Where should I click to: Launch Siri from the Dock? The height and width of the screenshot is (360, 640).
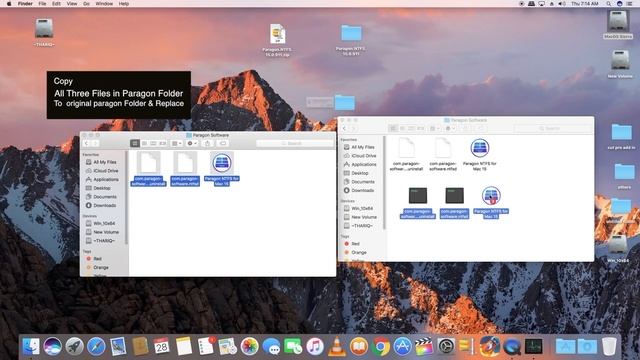[x=53, y=347]
